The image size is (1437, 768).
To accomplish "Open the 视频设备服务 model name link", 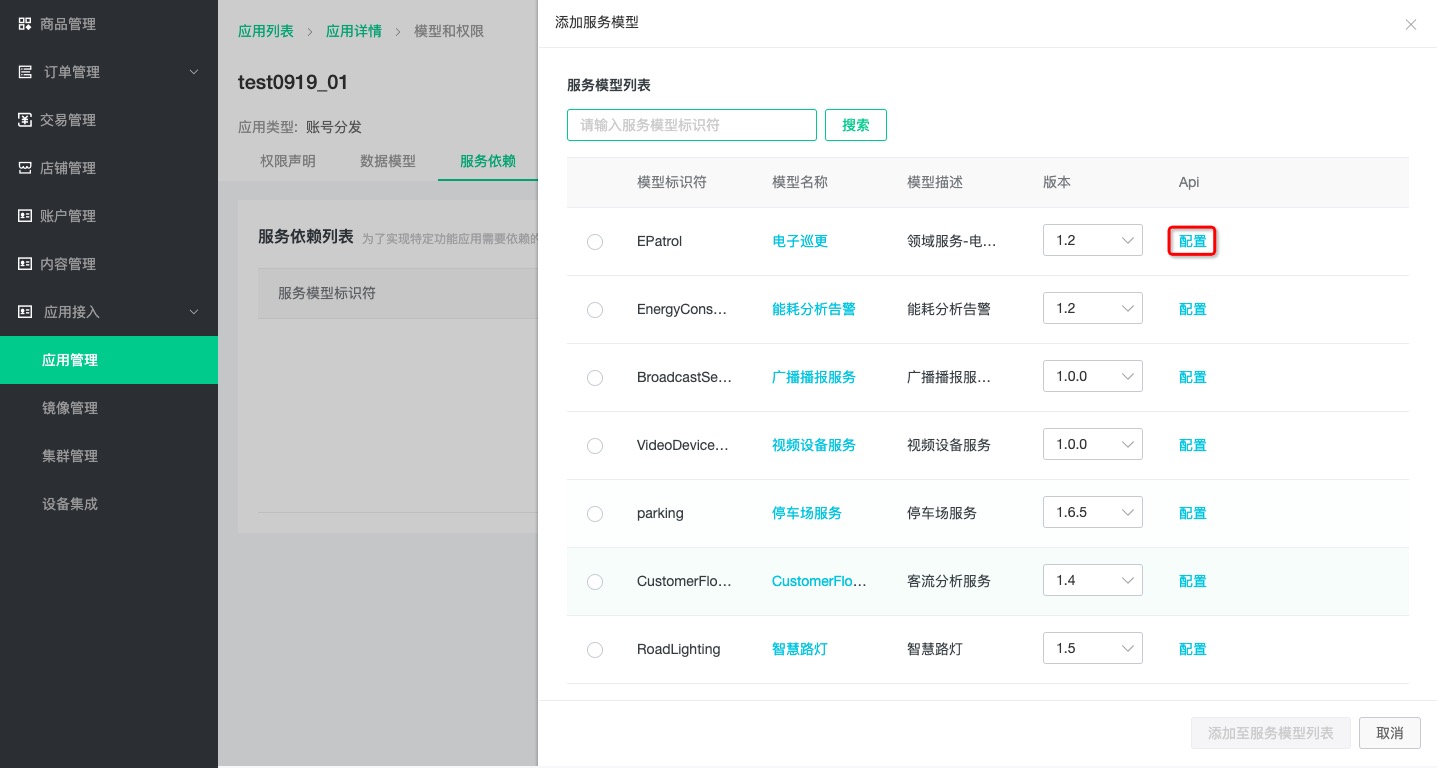I will [814, 445].
